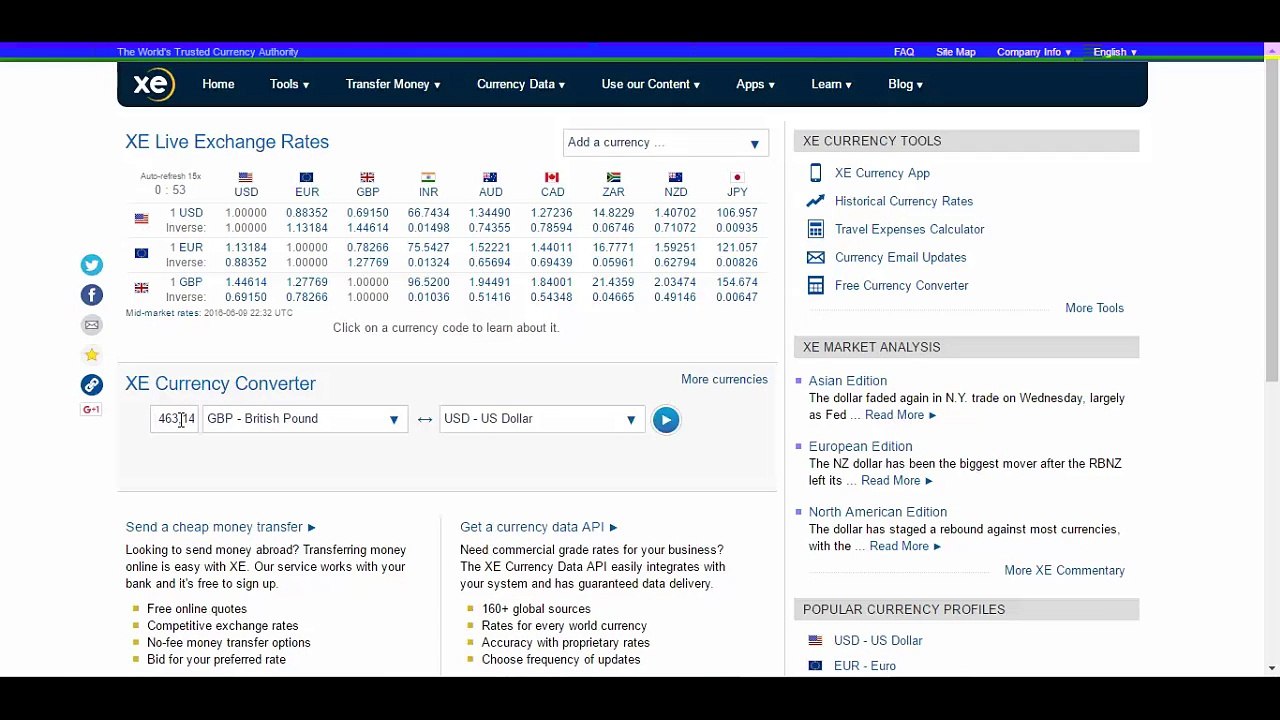Open the North American Edition analysis
This screenshot has width=1280, height=720.
coord(877,512)
